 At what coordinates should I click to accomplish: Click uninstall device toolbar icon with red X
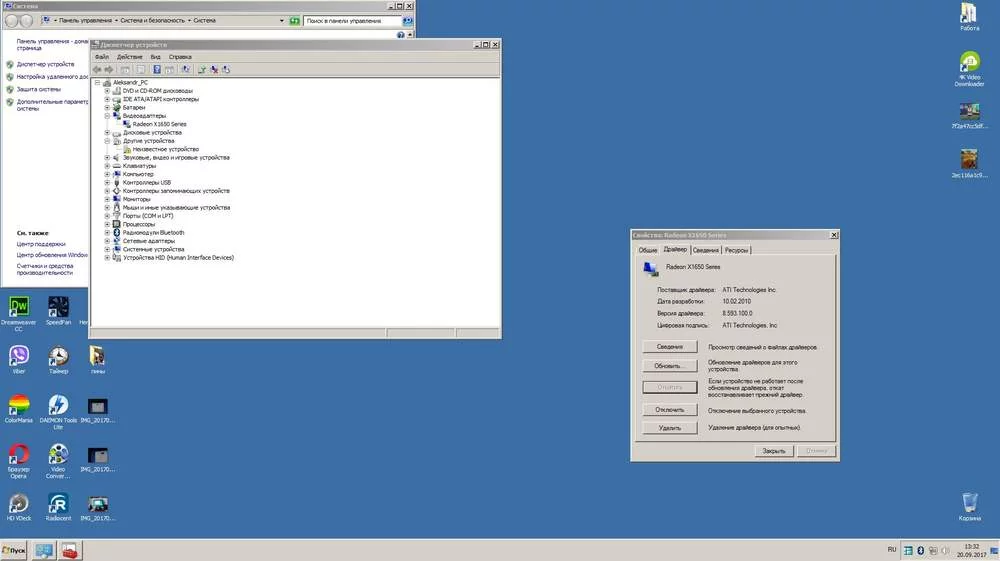point(214,69)
